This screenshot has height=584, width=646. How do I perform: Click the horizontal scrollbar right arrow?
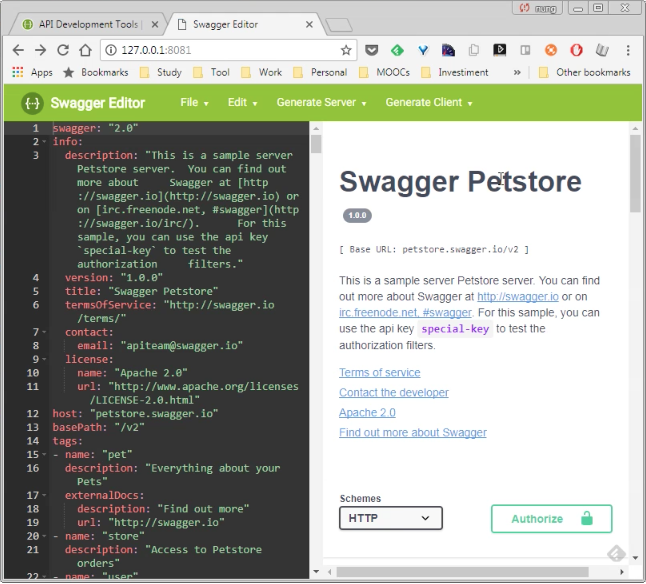pyautogui.click(x=622, y=572)
